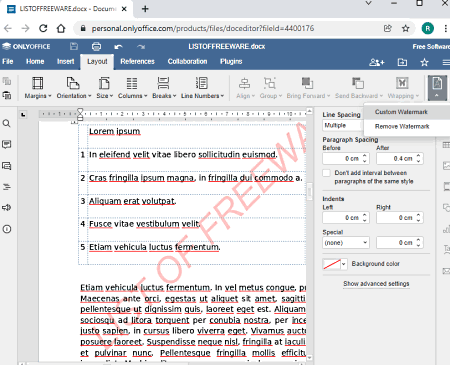Click Bring Forward
The width and height of the screenshot is (450, 365).
click(308, 88)
